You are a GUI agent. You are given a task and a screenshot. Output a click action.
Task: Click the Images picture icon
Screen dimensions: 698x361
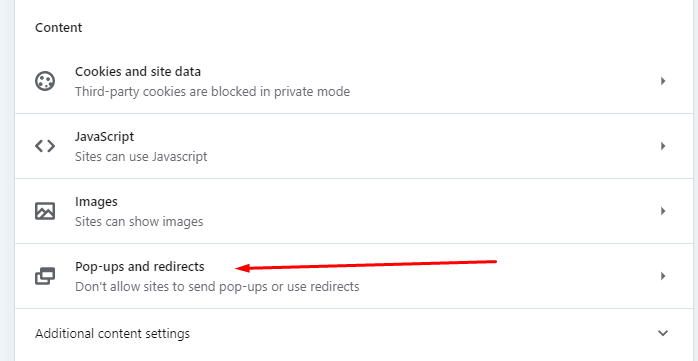[45, 211]
